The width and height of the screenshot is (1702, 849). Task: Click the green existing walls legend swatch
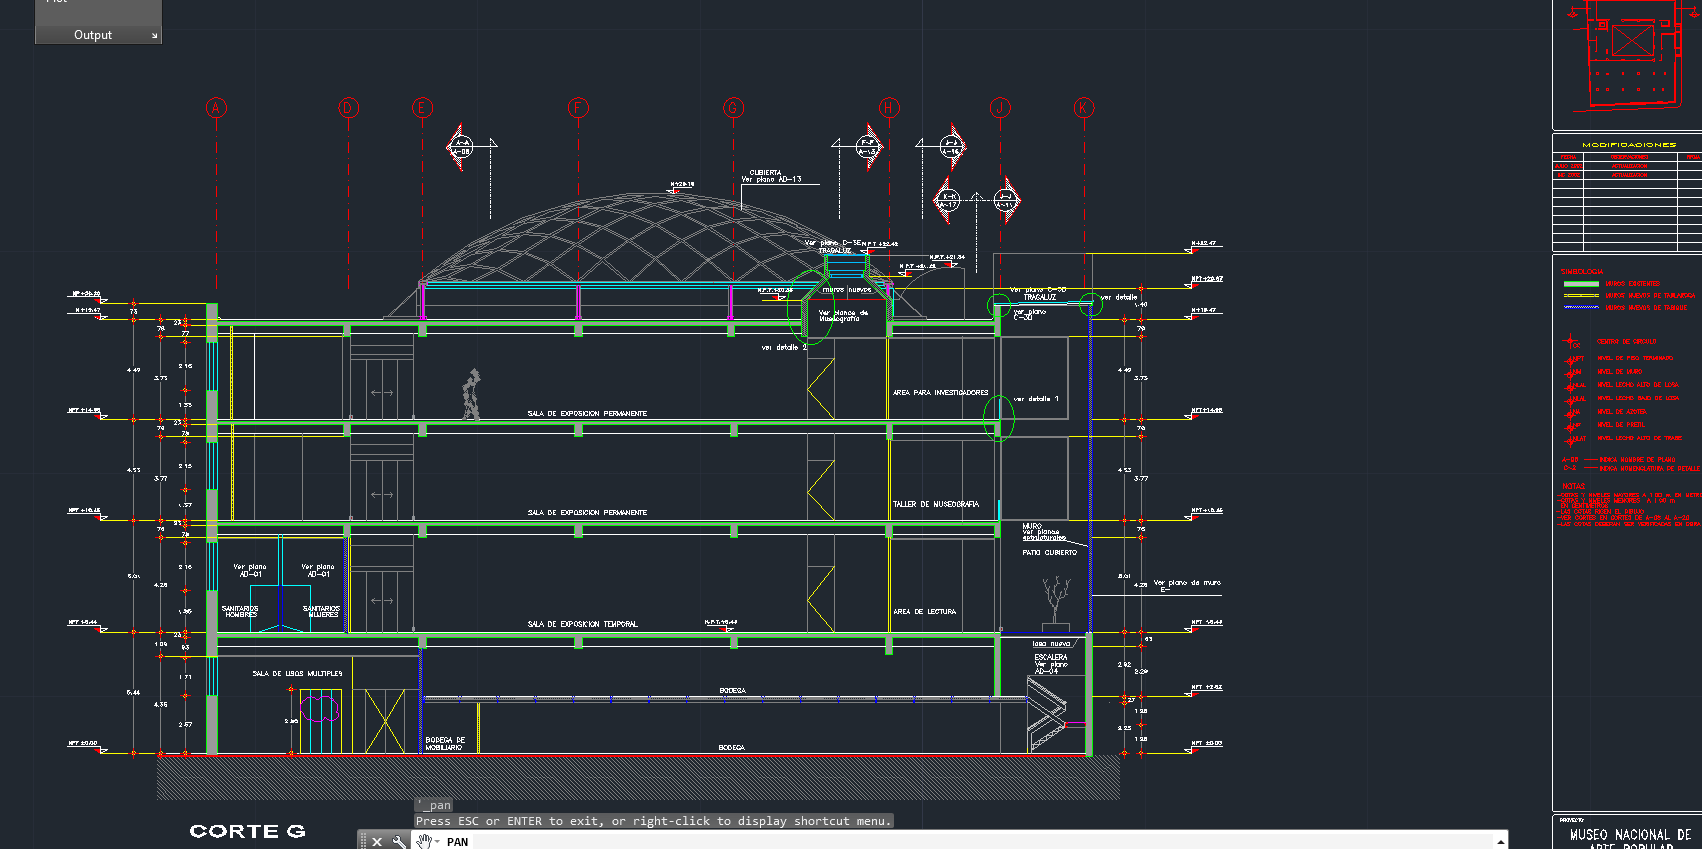pos(1580,284)
